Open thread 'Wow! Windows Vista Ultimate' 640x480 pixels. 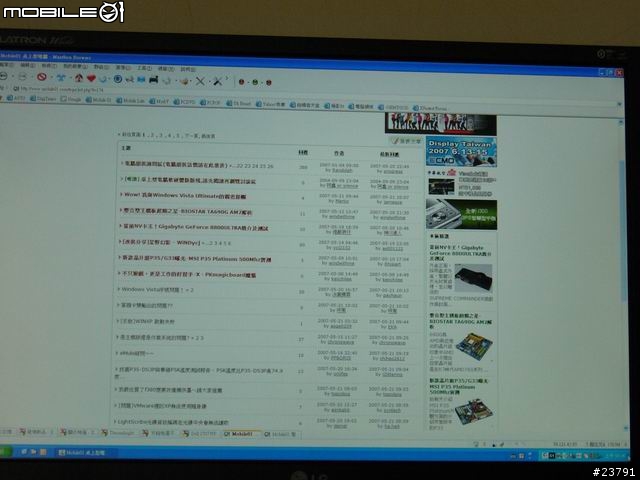(x=185, y=196)
